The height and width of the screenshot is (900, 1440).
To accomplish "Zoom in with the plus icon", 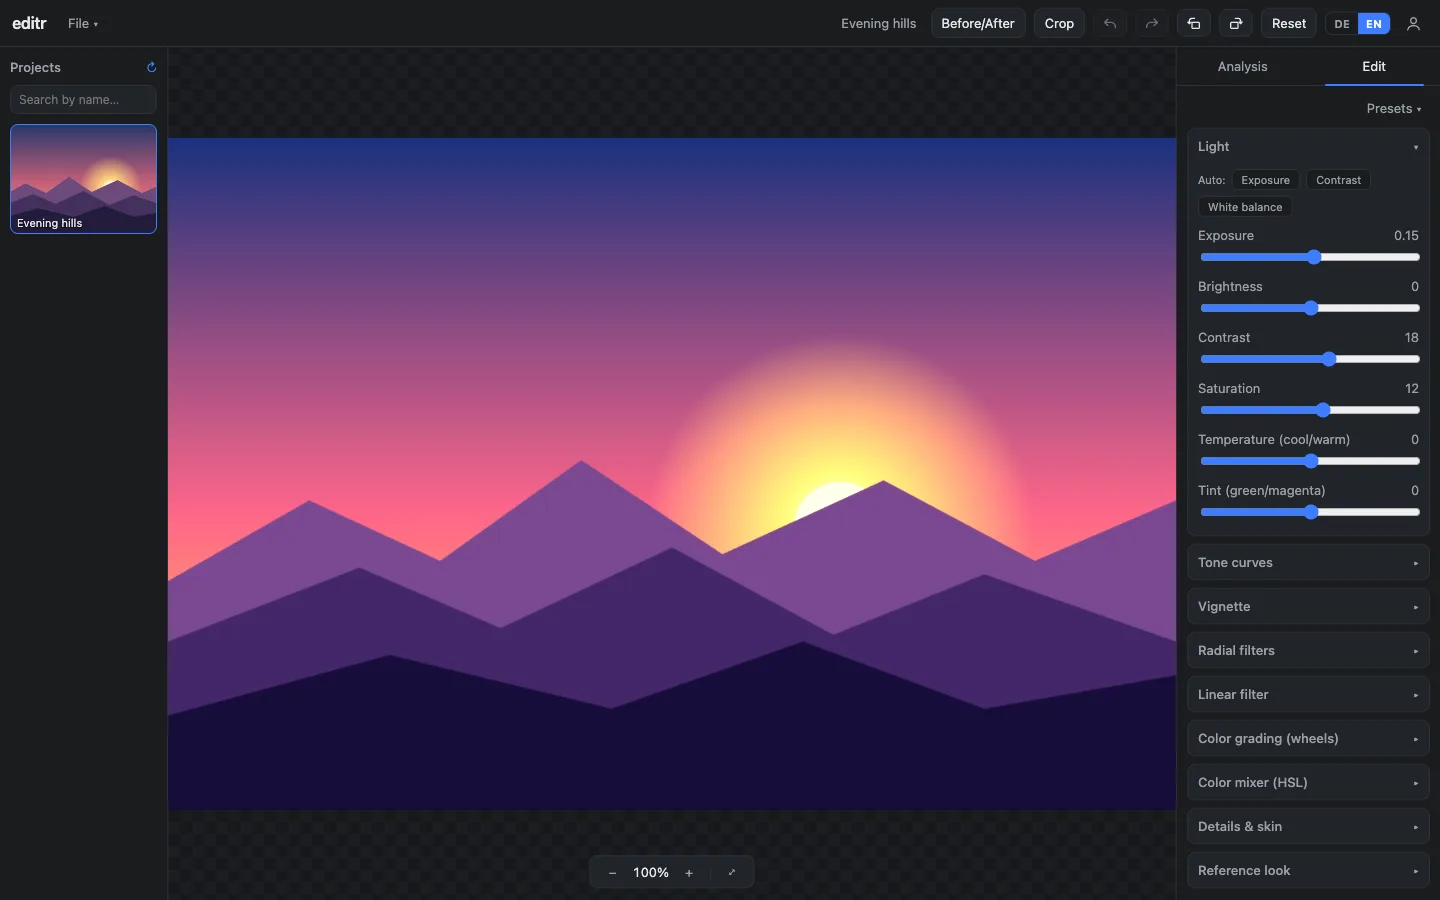I will click(689, 873).
